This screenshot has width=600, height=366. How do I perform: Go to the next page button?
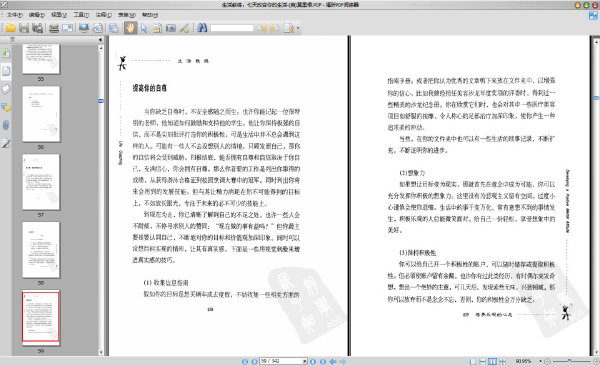313,361
